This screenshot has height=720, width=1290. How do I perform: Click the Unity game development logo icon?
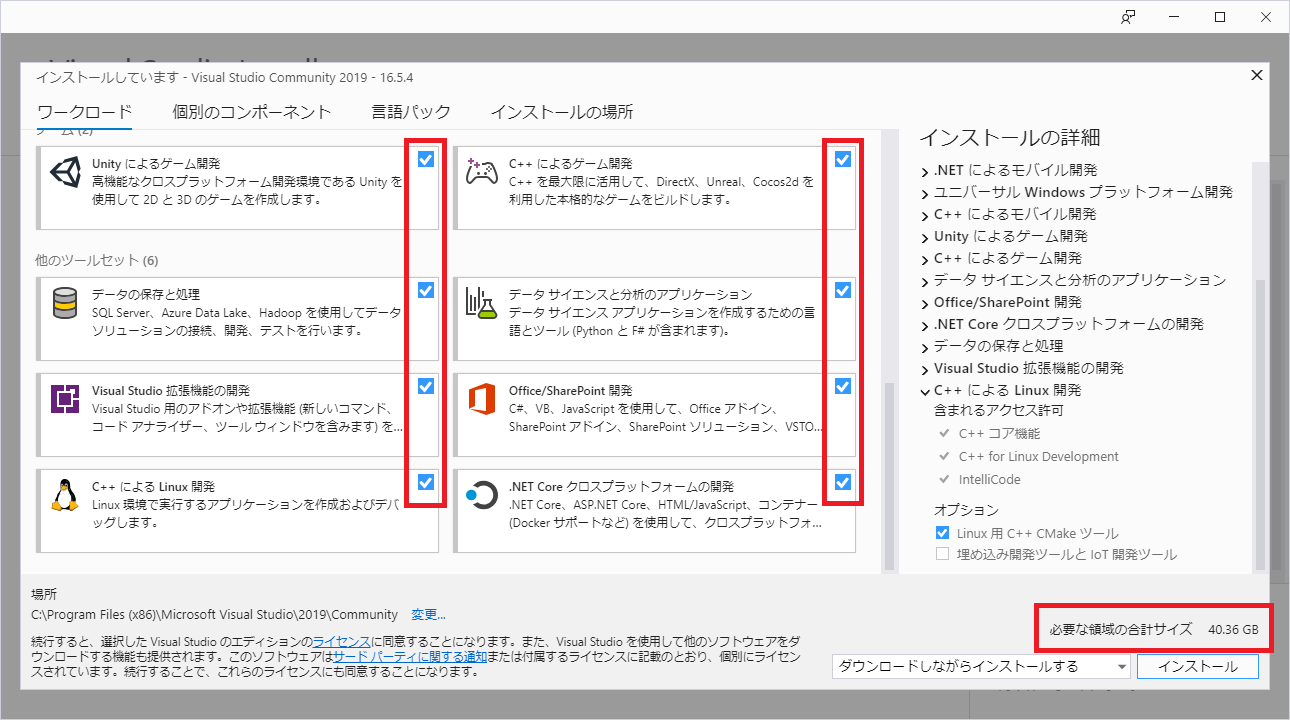65,173
